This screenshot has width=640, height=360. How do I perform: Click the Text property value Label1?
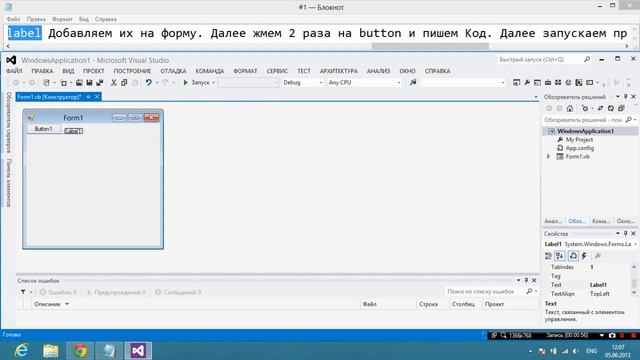pos(598,285)
